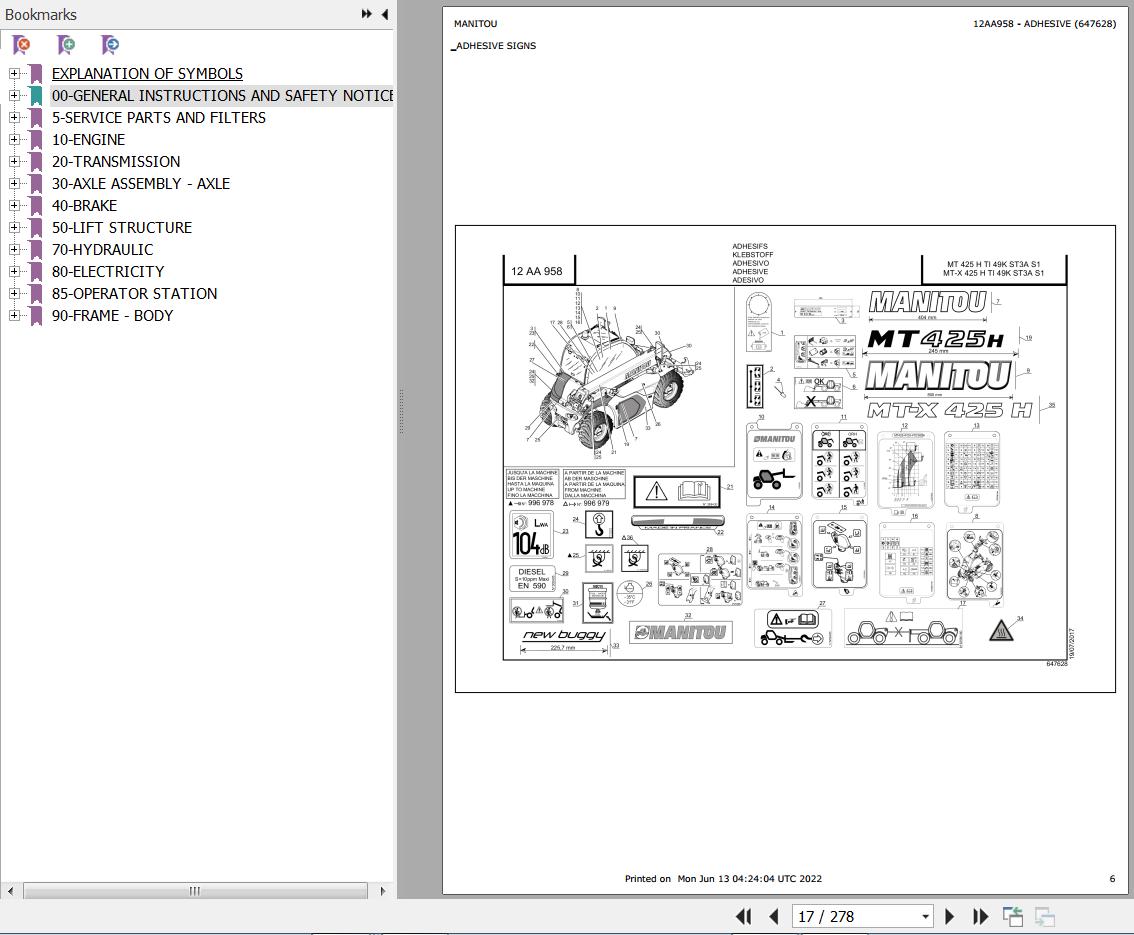
Task: Expand the 90-FRAME - BODY bookmark node
Action: [14, 315]
